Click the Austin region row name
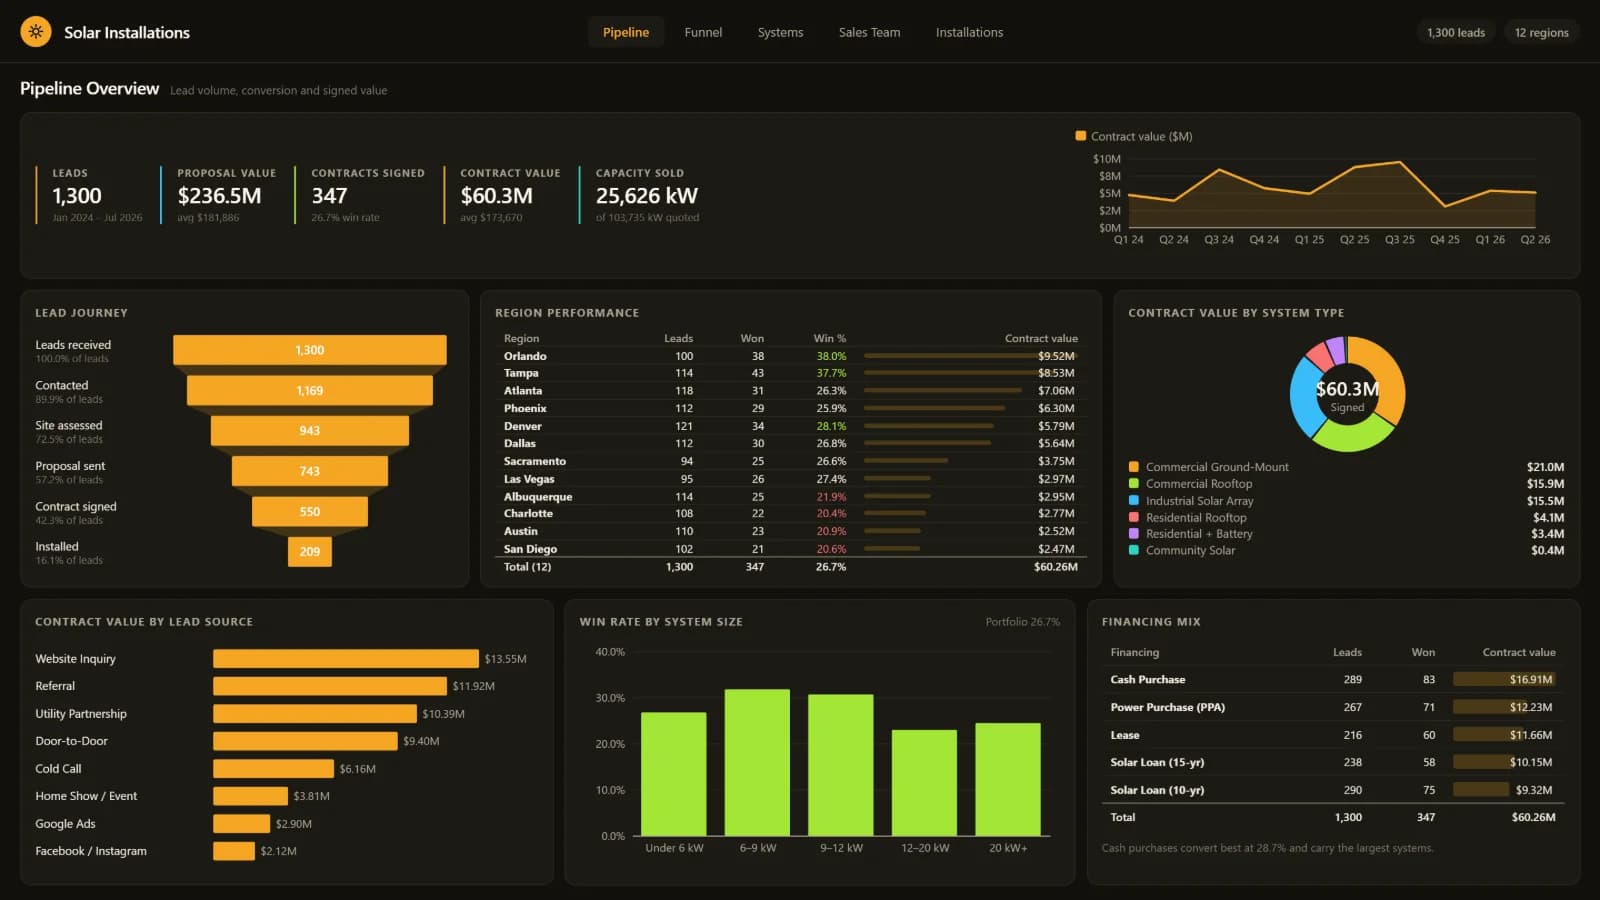This screenshot has width=1600, height=900. click(x=521, y=531)
